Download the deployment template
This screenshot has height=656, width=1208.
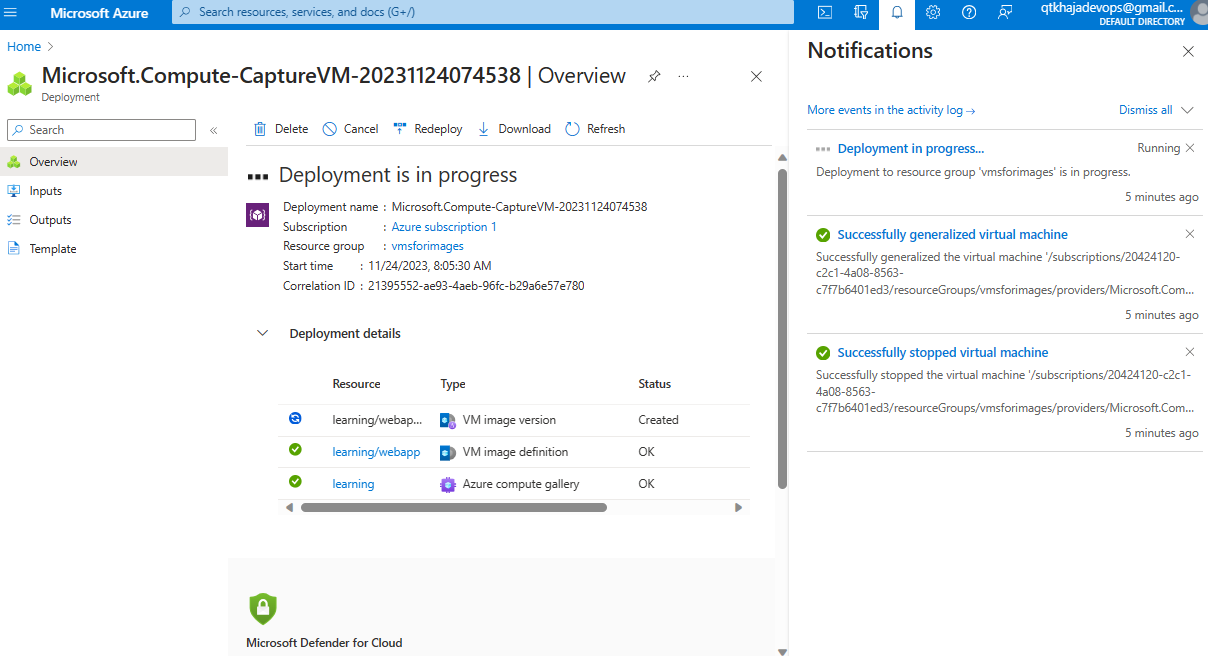coord(513,128)
